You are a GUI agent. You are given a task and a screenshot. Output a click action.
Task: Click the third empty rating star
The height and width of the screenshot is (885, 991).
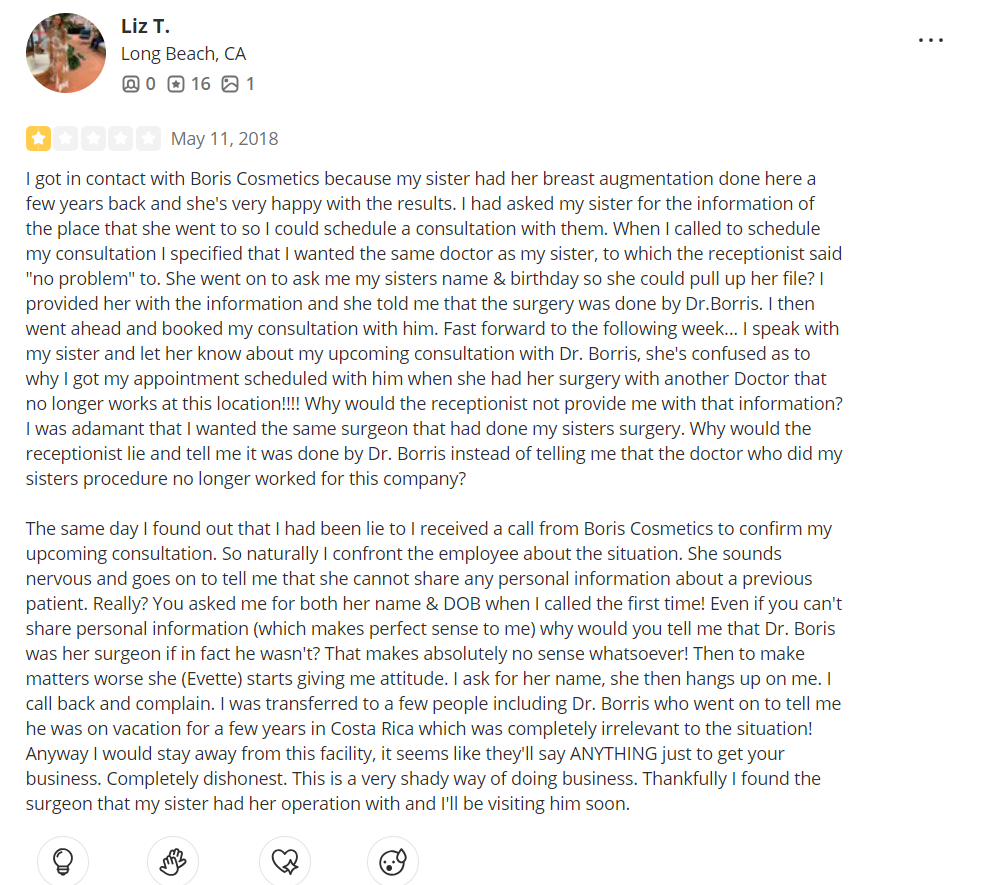pyautogui.click(x=93, y=138)
